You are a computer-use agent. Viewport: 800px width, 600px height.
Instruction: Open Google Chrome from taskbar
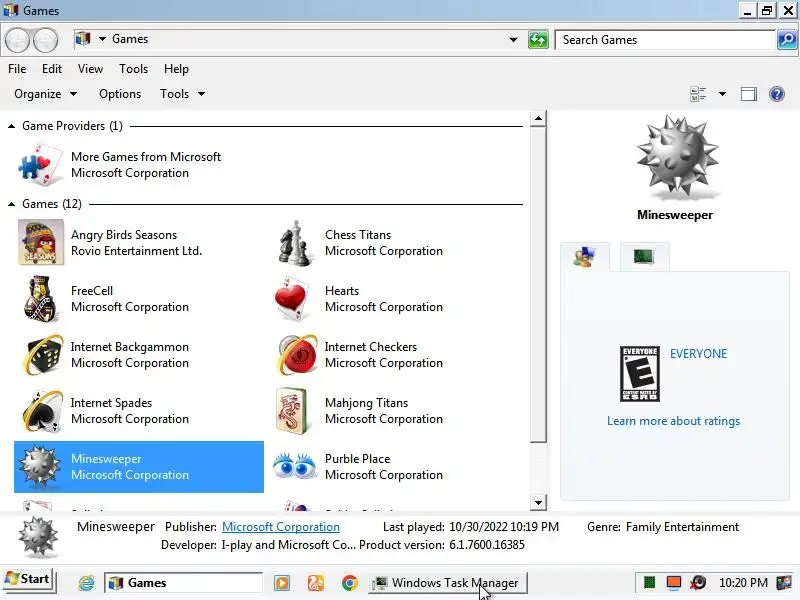tap(349, 583)
